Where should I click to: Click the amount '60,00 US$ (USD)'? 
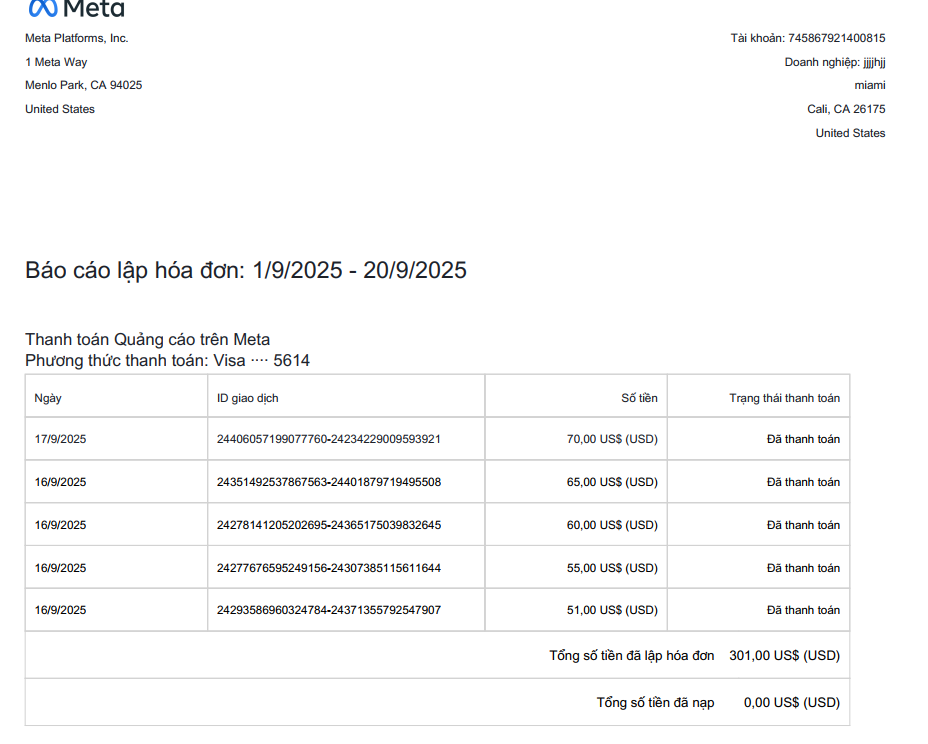[613, 525]
